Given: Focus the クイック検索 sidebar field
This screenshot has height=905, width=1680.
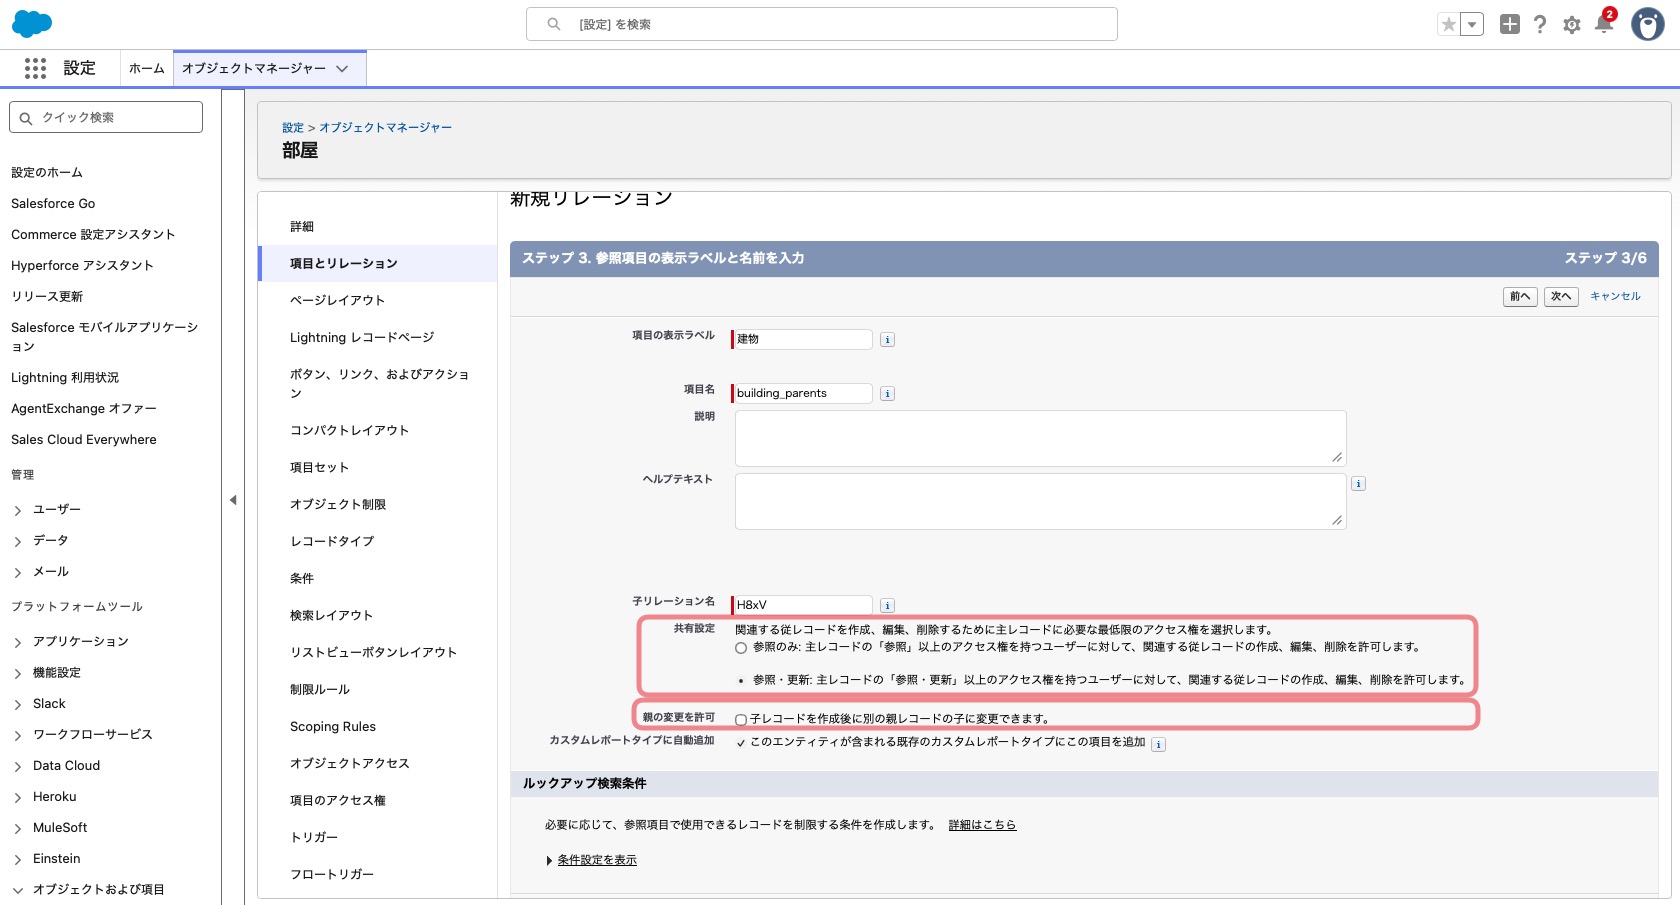Looking at the screenshot, I should pyautogui.click(x=106, y=117).
